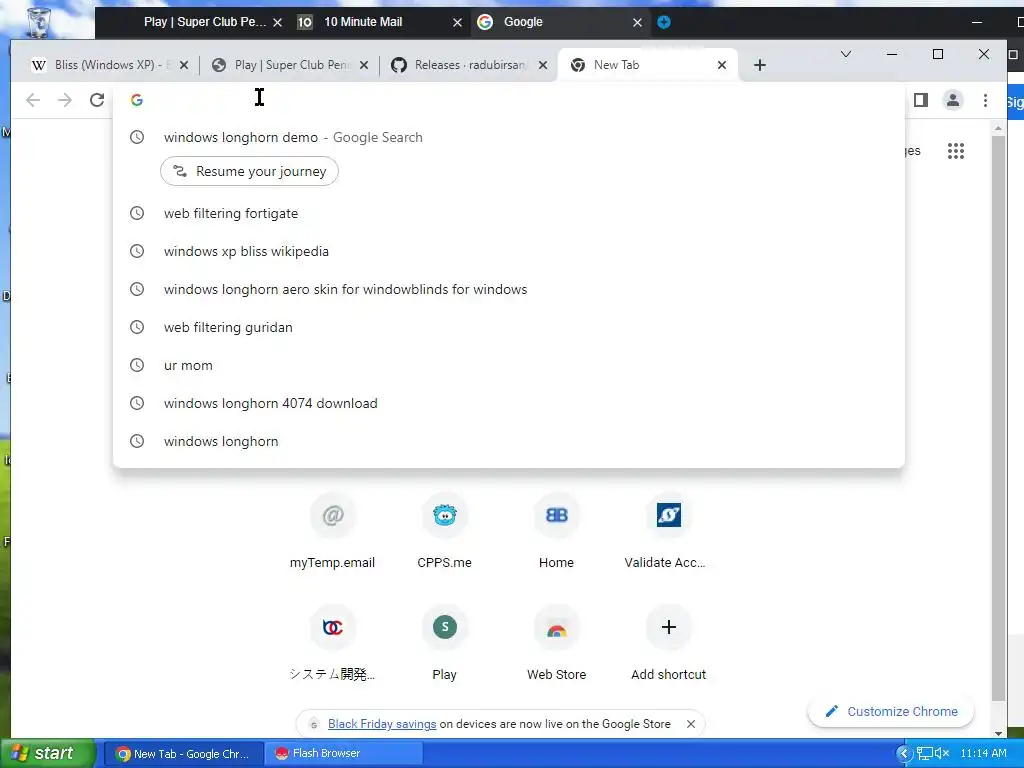The height and width of the screenshot is (768, 1024).
Task: Select windows longhorn 4074 download suggestion
Action: pos(509,403)
